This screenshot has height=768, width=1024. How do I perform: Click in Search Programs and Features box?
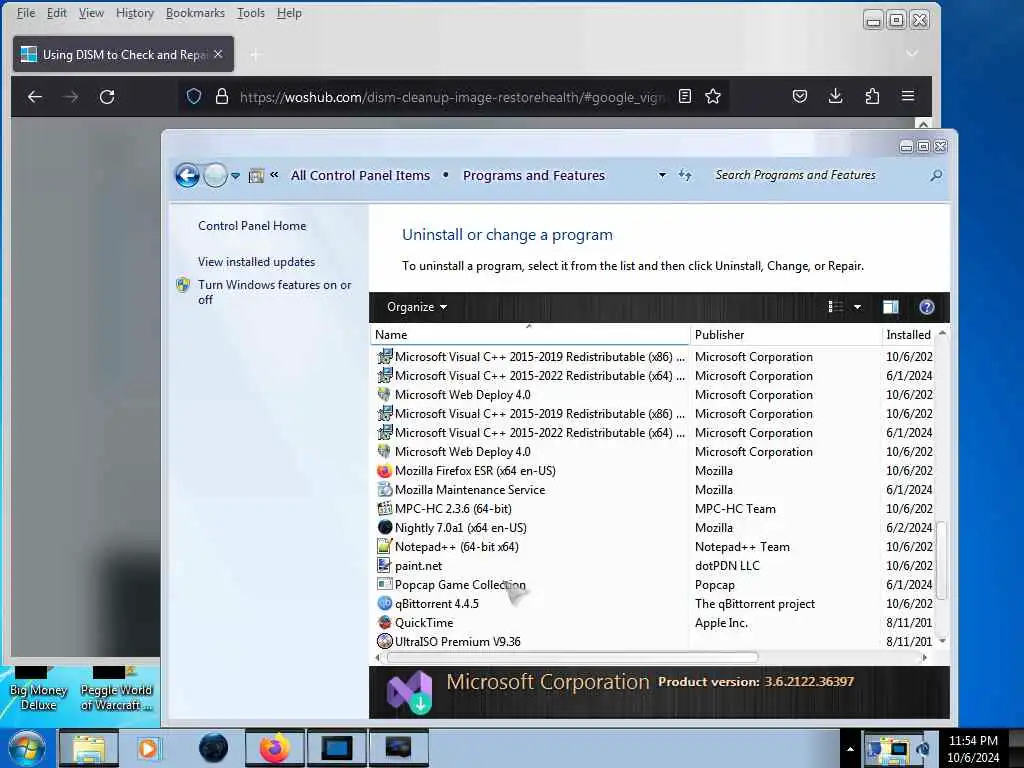click(818, 175)
